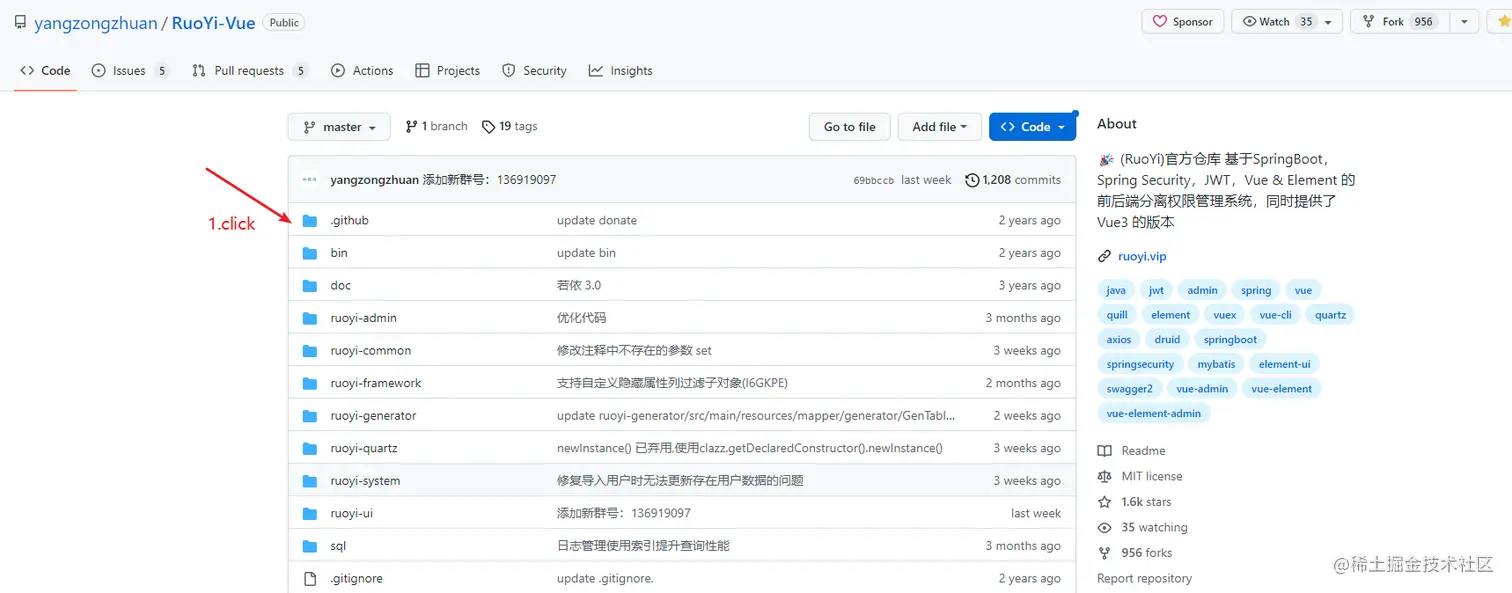Click the star icon beside 1.6k stars

1104,502
